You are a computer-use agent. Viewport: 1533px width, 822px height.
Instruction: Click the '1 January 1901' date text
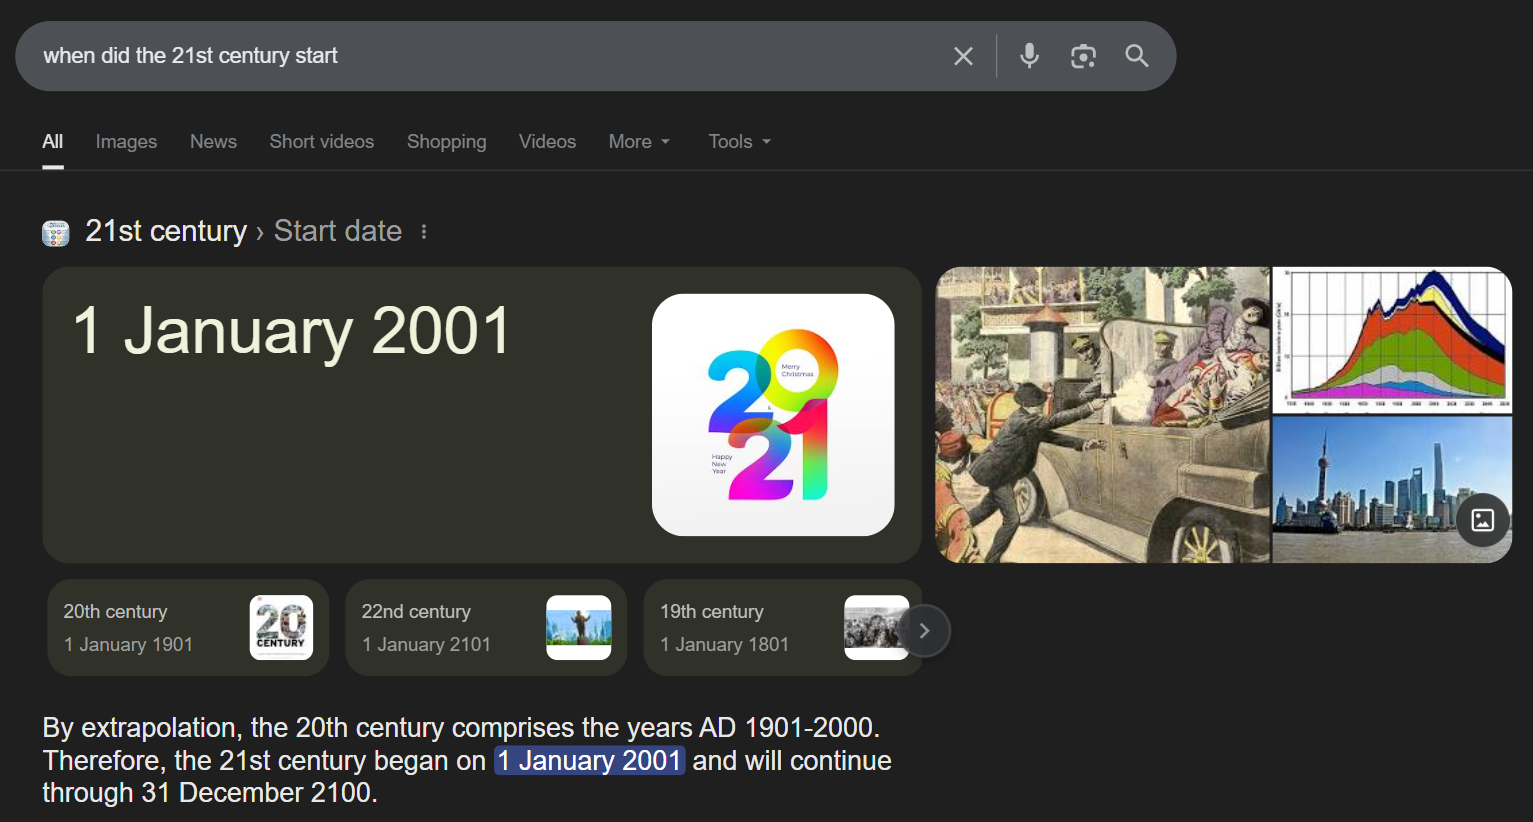(128, 645)
